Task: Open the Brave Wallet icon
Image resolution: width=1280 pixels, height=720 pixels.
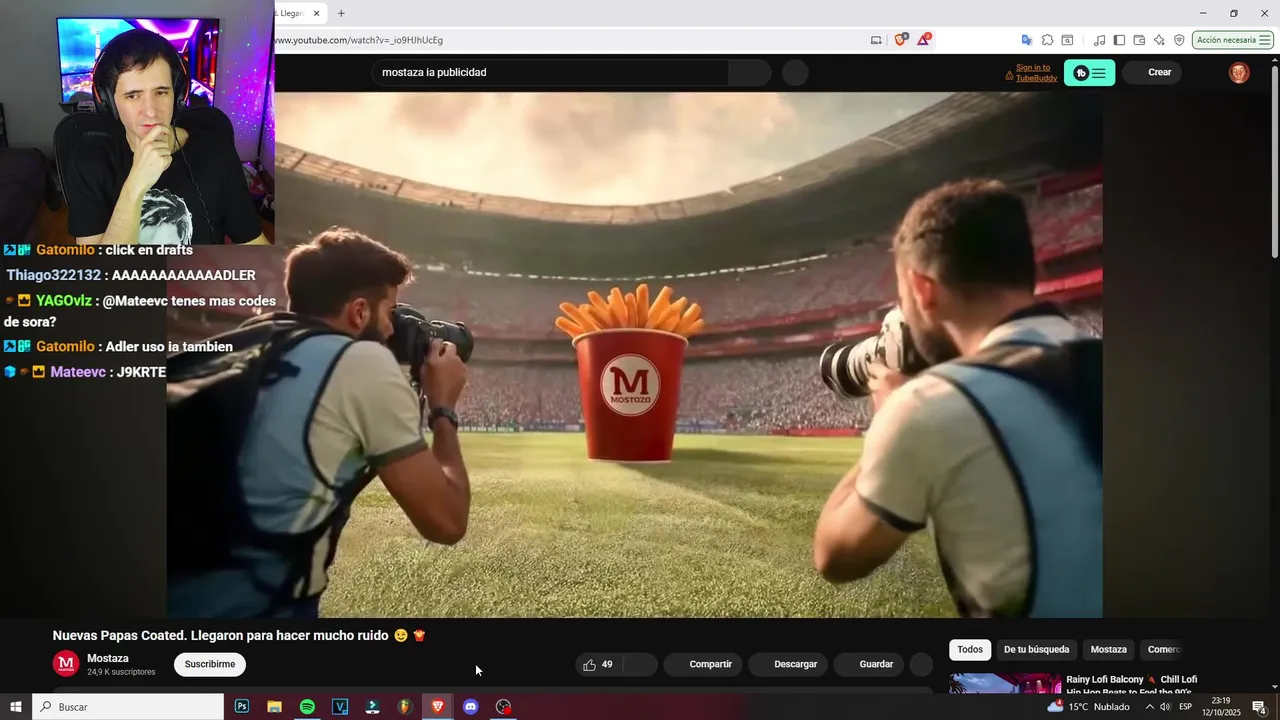Action: (1139, 40)
